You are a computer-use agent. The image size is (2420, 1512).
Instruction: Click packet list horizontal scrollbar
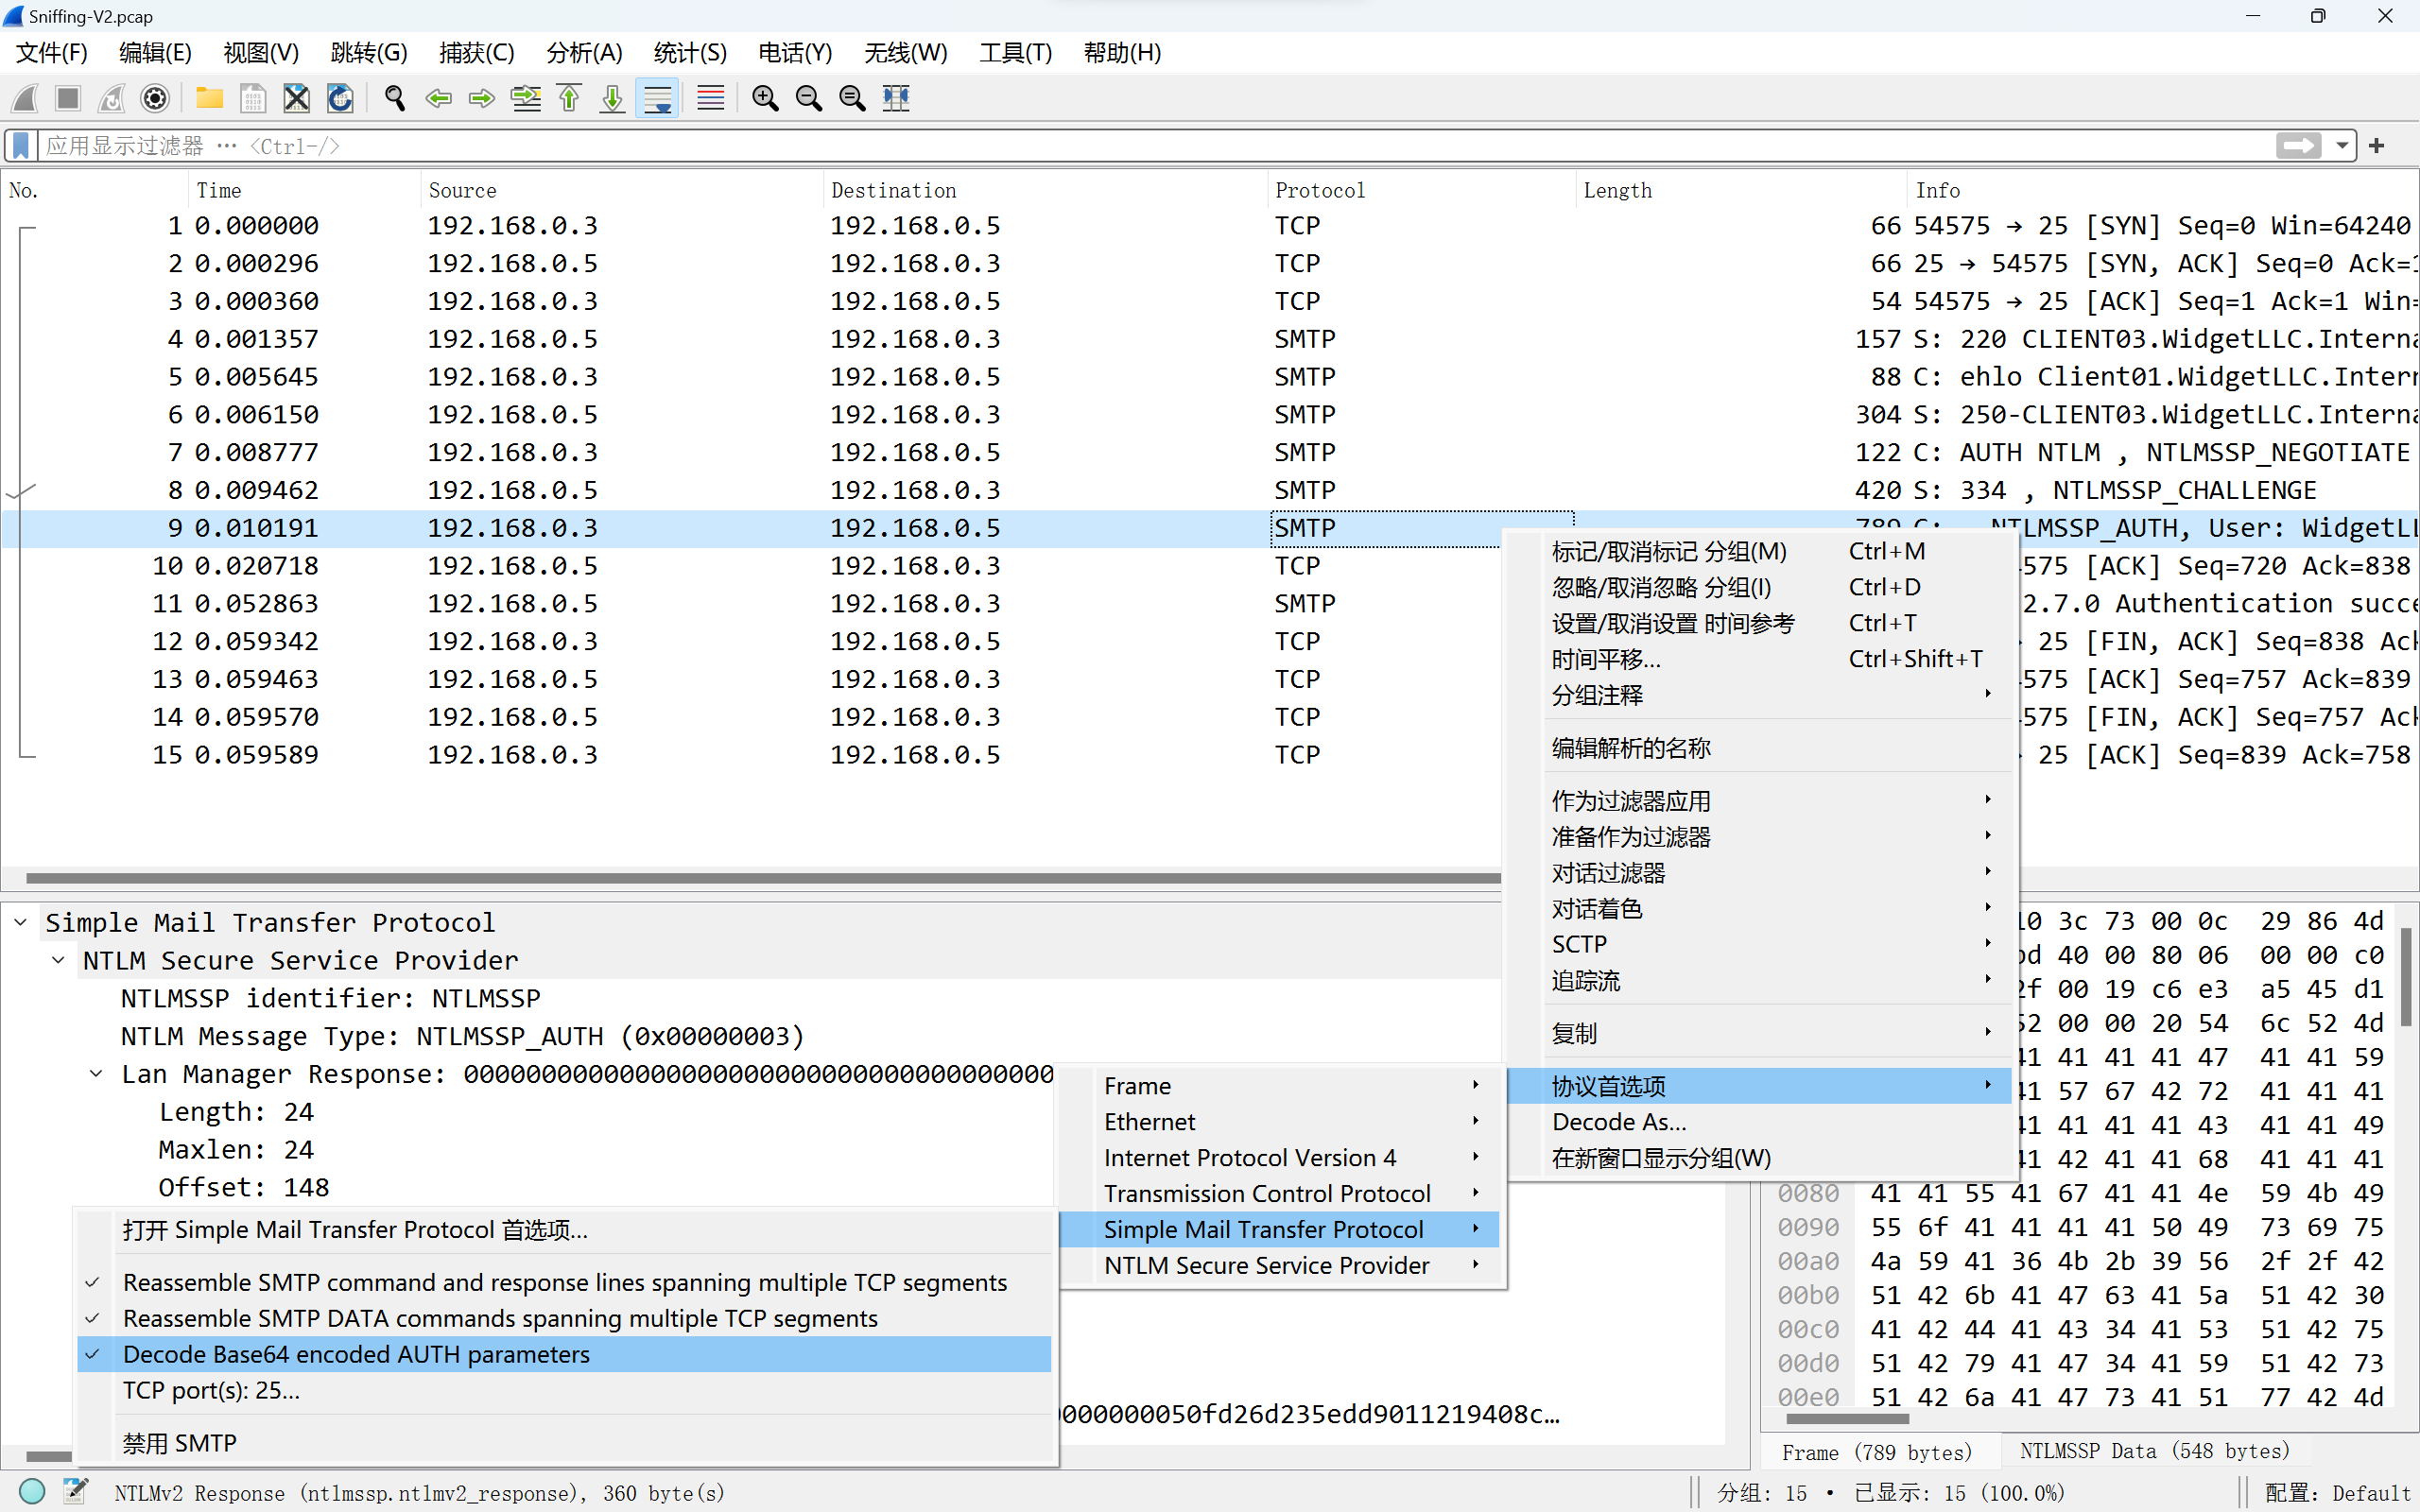(762, 878)
